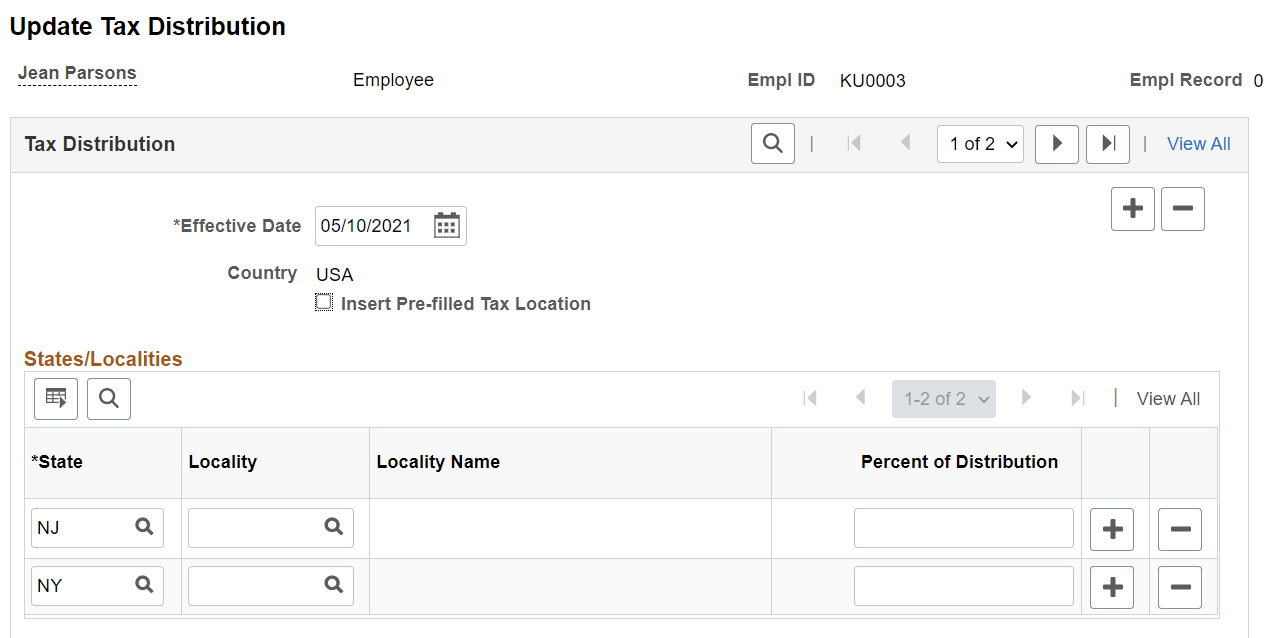1272x638 pixels.
Task: Expand the 1-2 of 2 grid dropdown
Action: (944, 399)
